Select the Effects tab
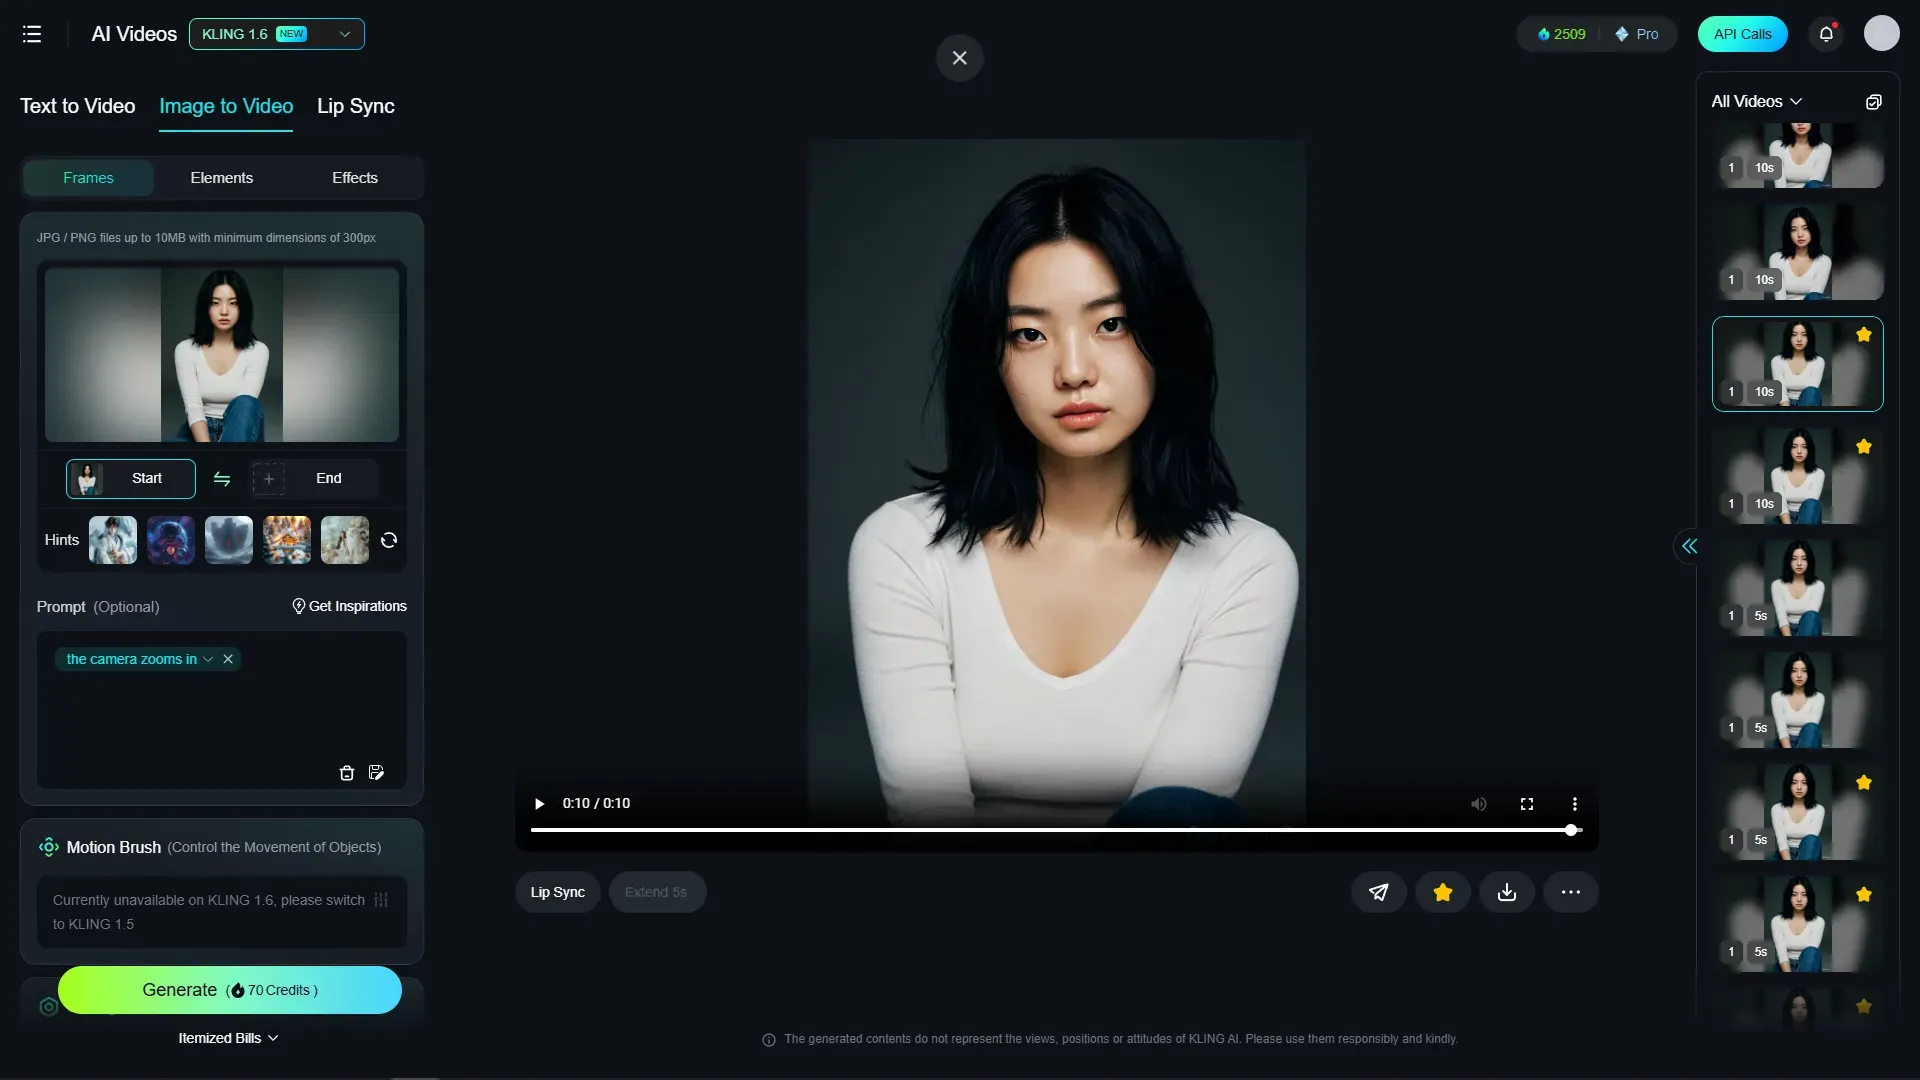Image resolution: width=1920 pixels, height=1080 pixels. pos(355,178)
